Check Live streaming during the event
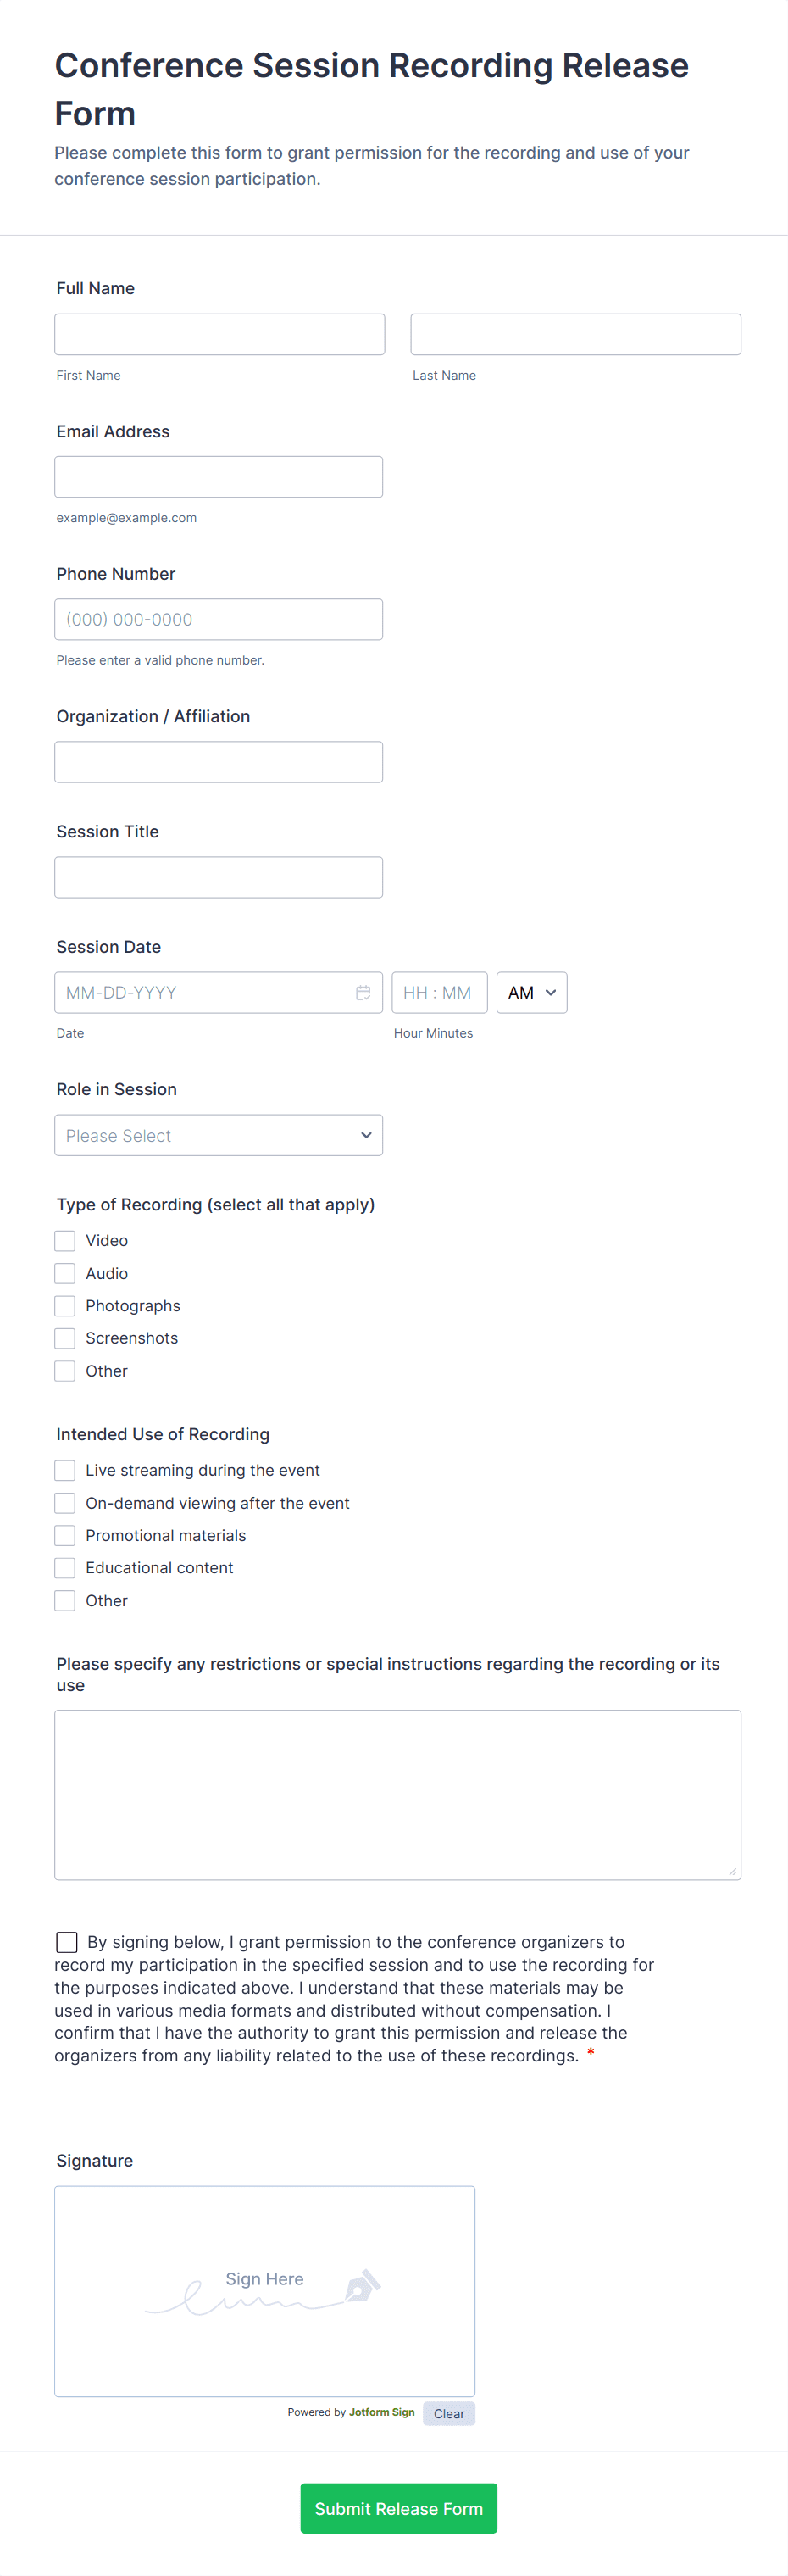The image size is (788, 2576). [65, 1470]
